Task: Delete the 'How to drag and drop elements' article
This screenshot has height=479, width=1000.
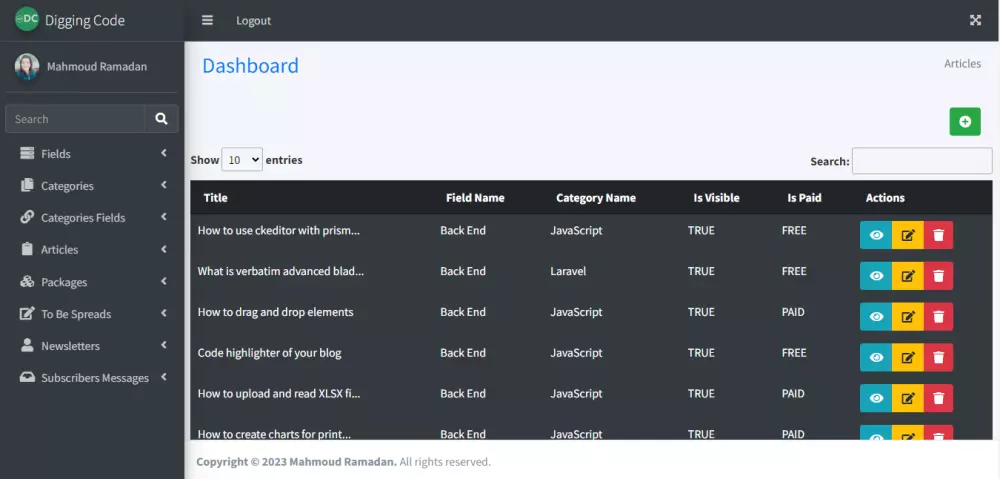Action: [938, 316]
